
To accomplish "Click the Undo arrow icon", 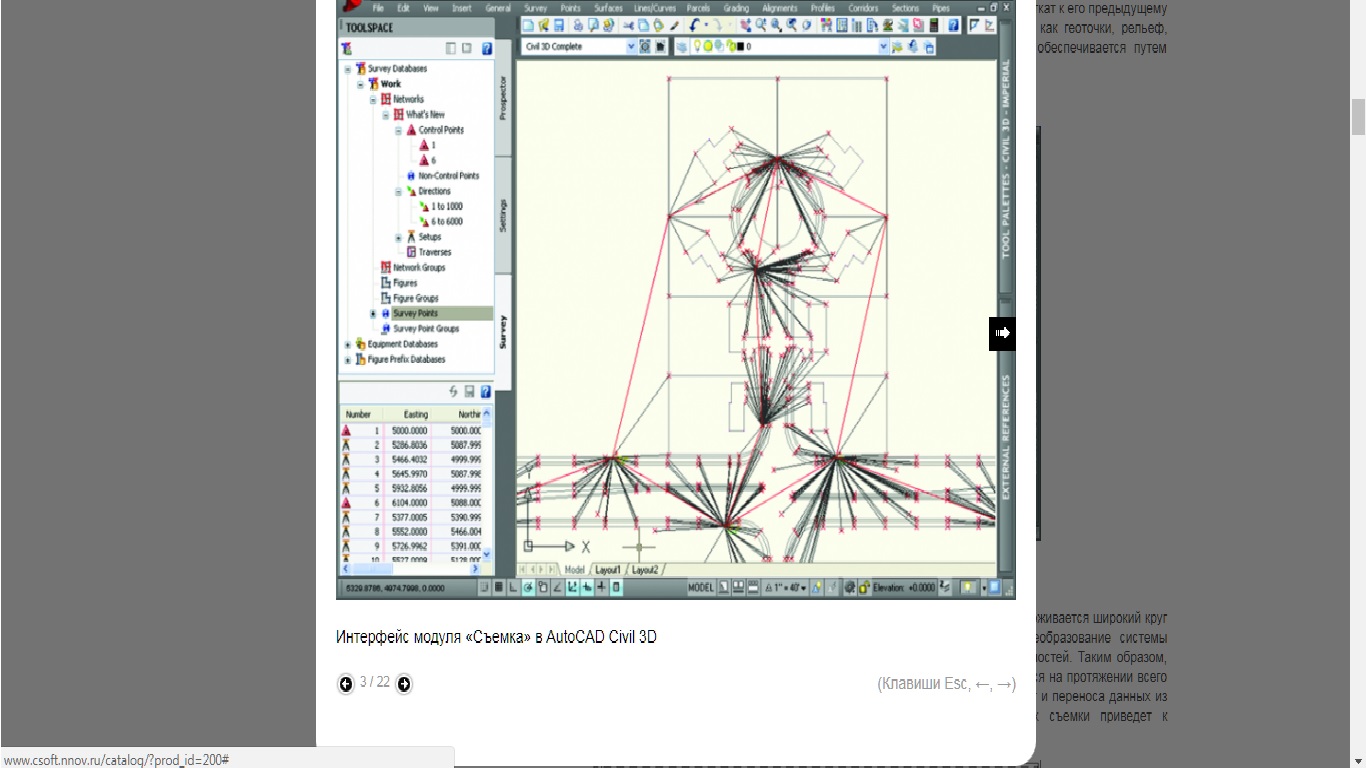I will tap(693, 25).
